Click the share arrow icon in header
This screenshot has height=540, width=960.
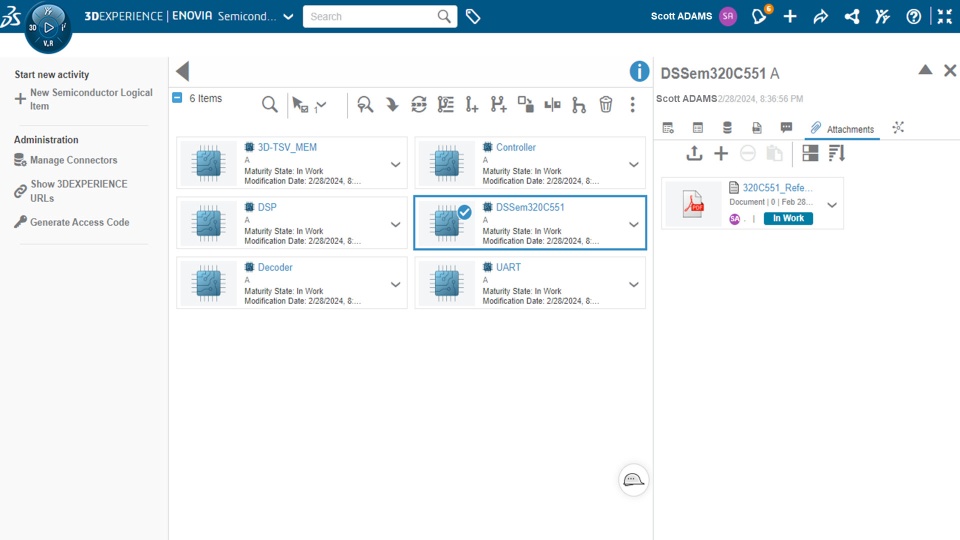pos(820,17)
